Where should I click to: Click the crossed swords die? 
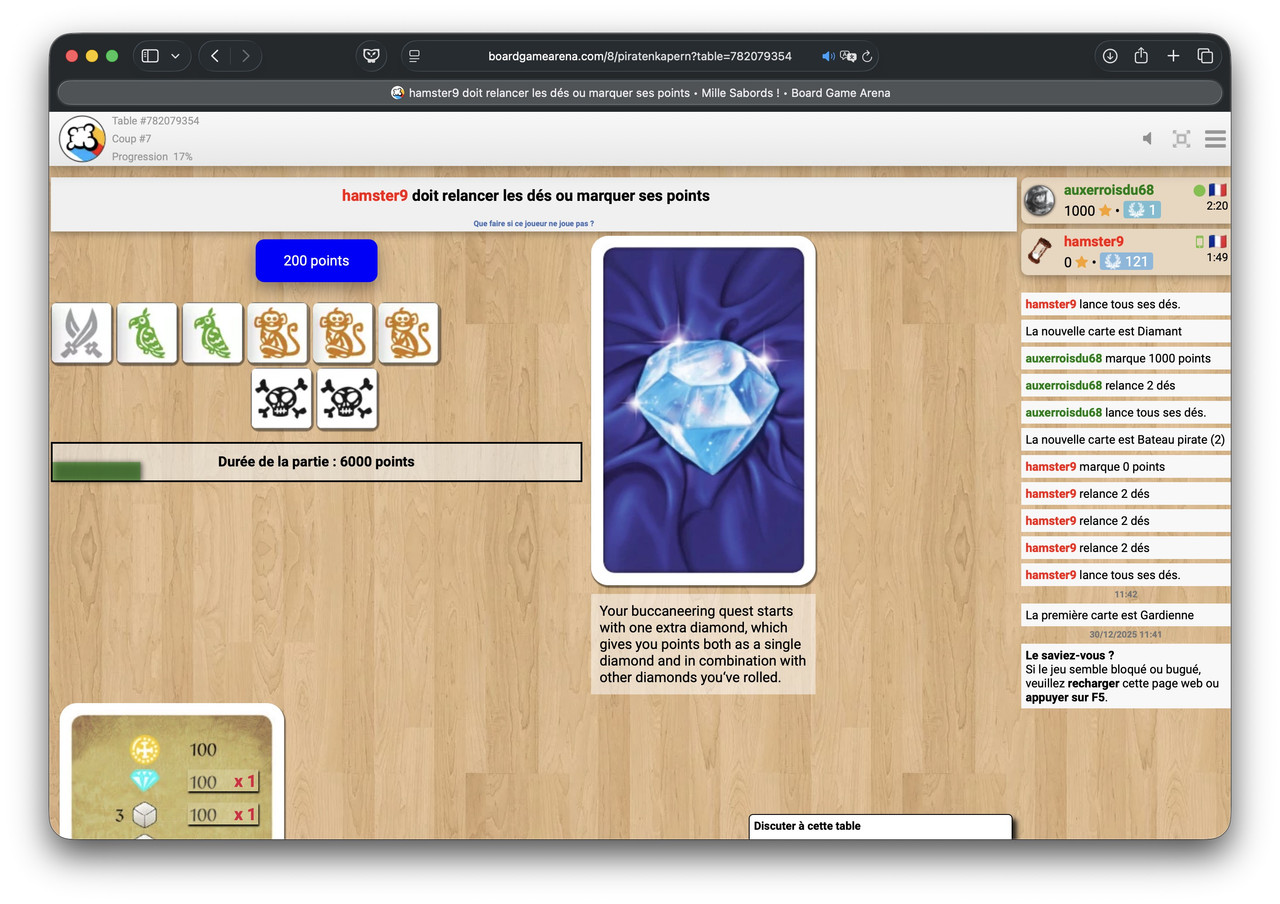pyautogui.click(x=82, y=333)
